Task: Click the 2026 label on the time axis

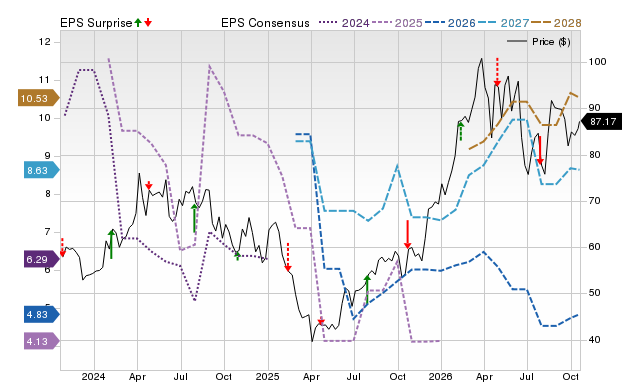Action: 440,376
